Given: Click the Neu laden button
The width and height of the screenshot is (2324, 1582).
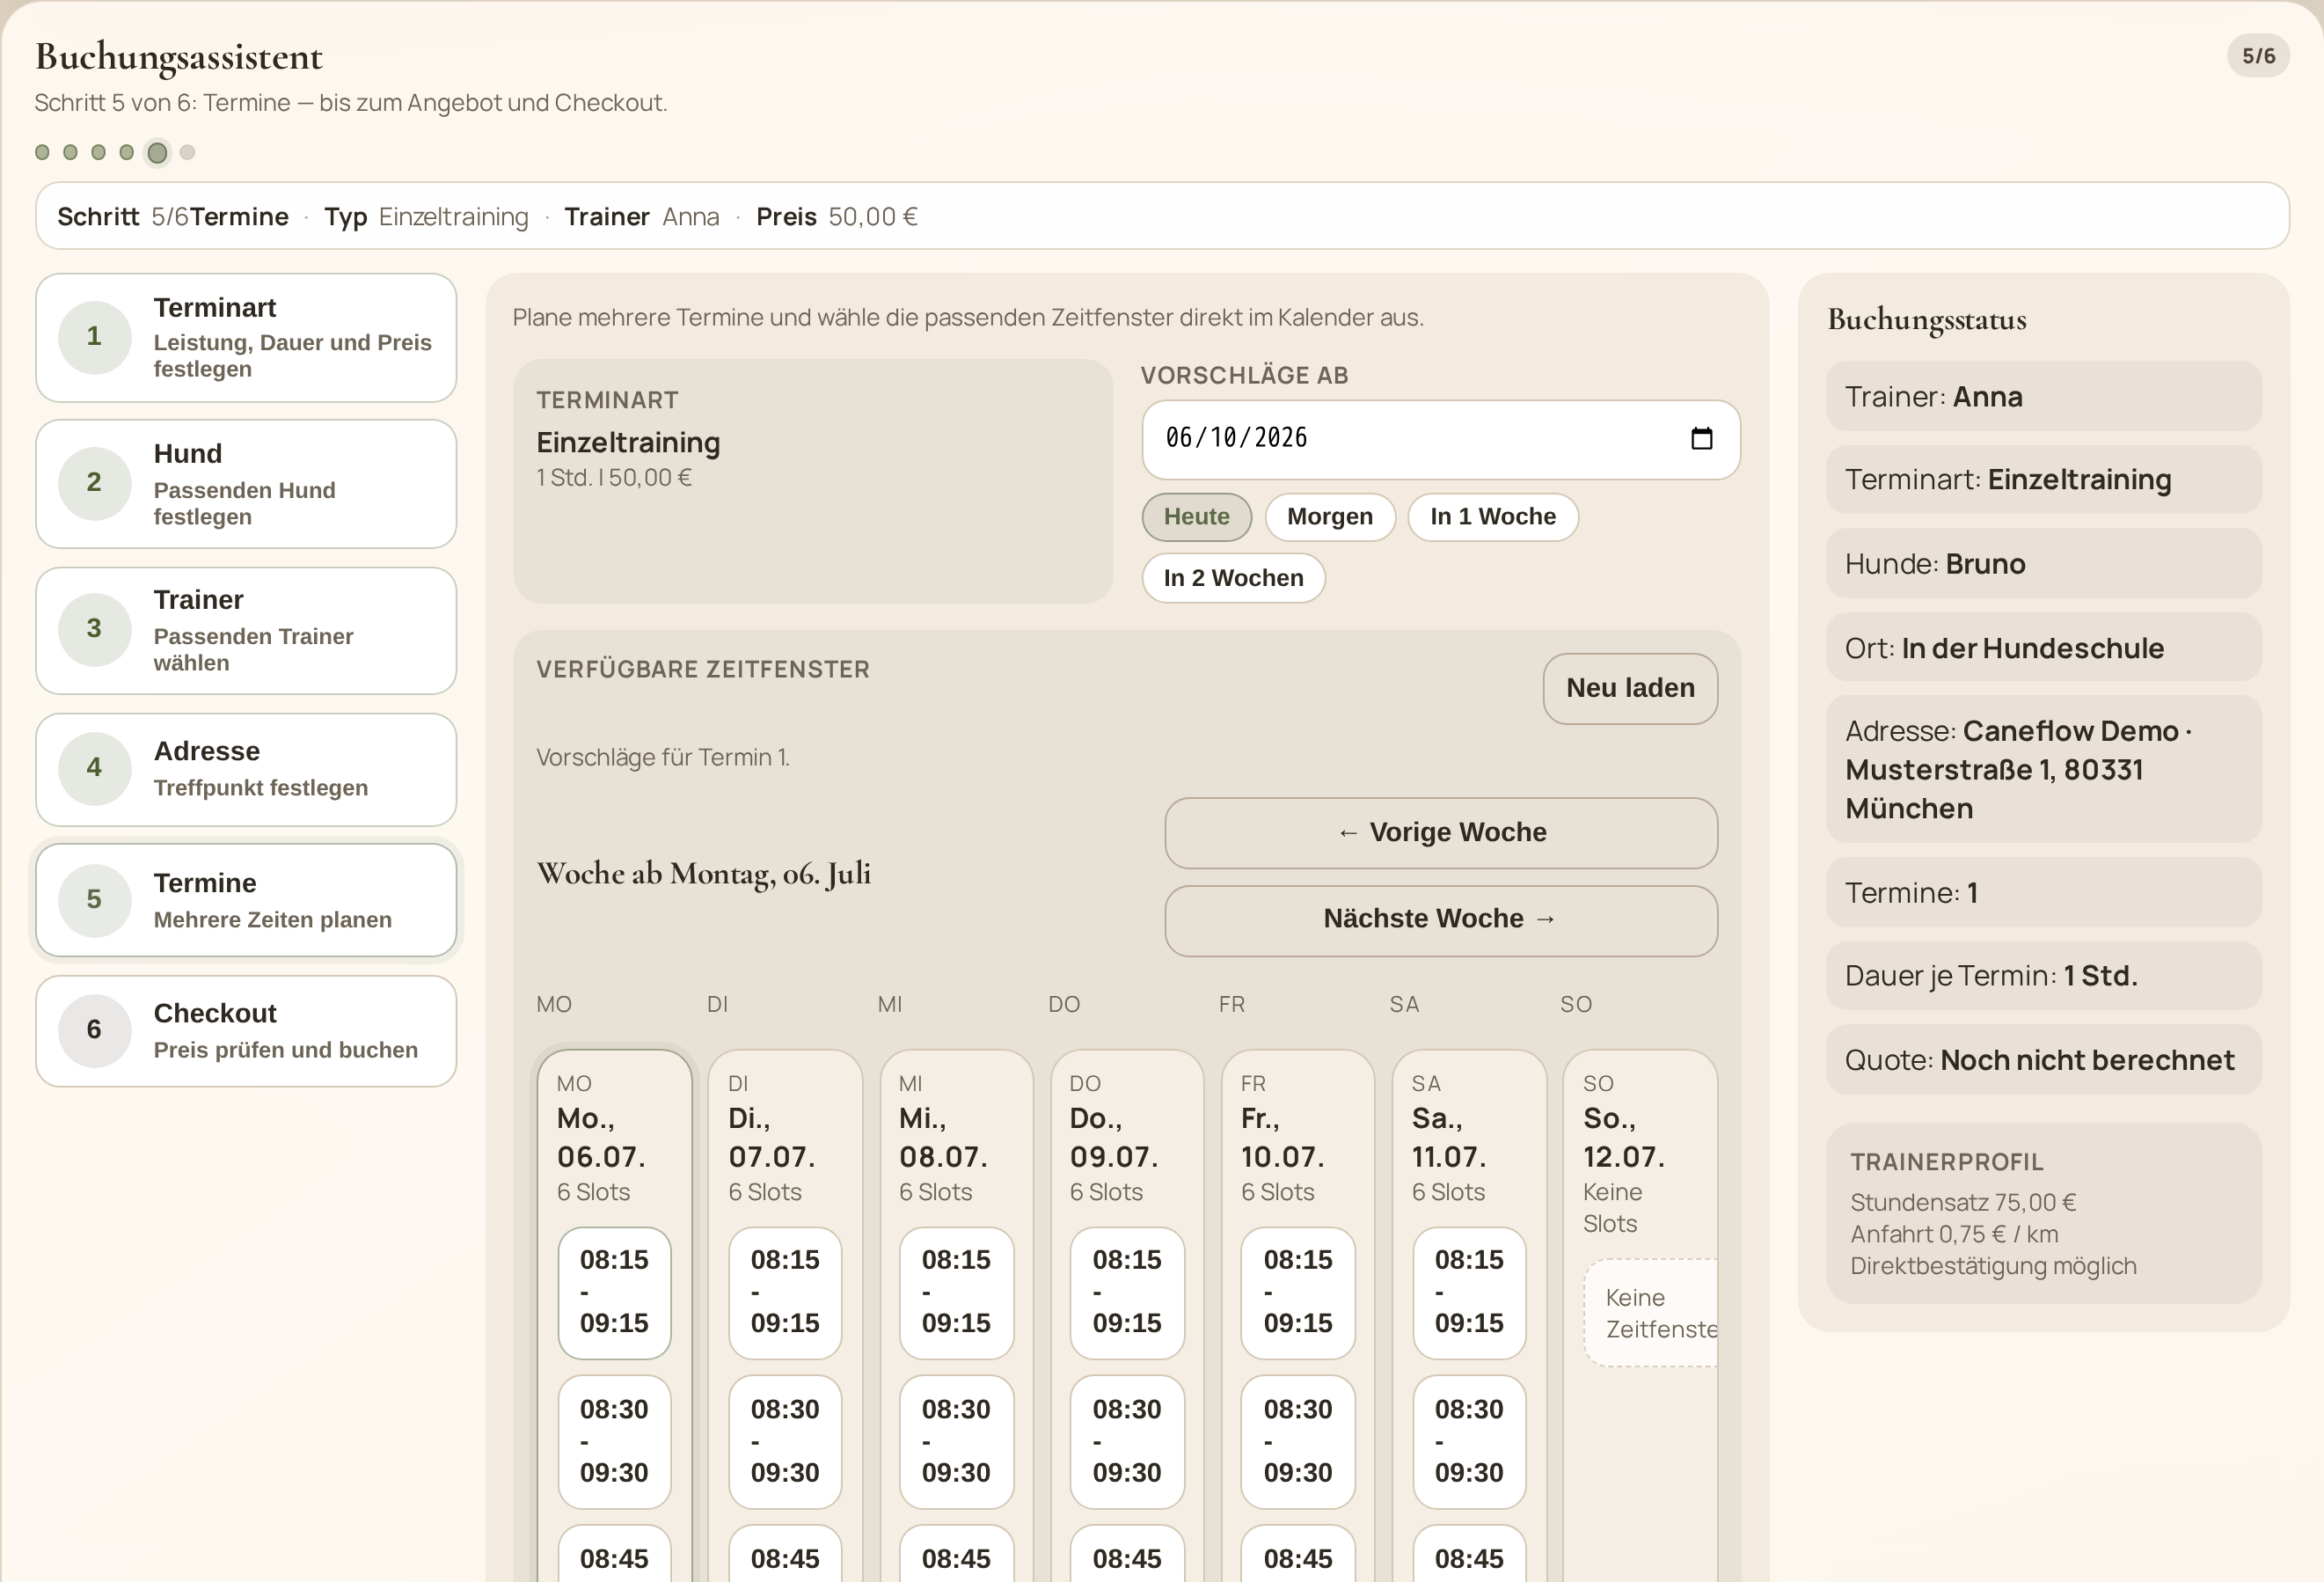Looking at the screenshot, I should [1630, 688].
